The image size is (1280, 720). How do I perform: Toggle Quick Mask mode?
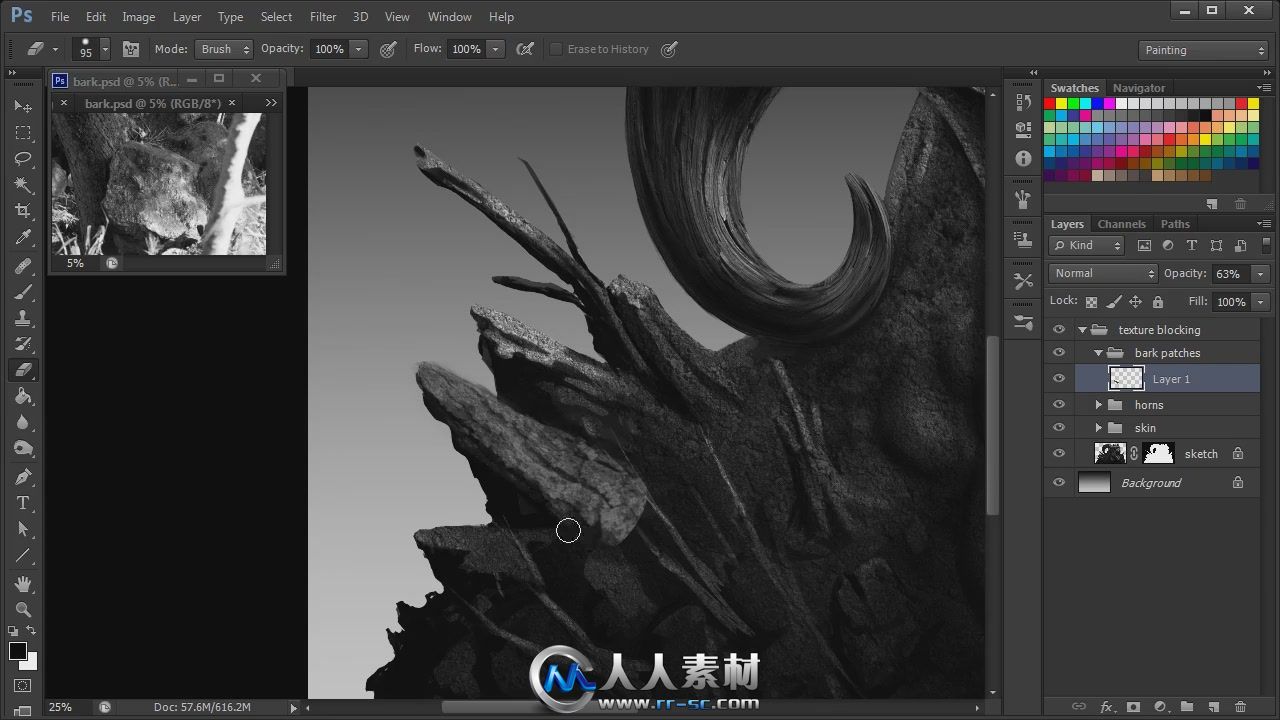[23, 686]
